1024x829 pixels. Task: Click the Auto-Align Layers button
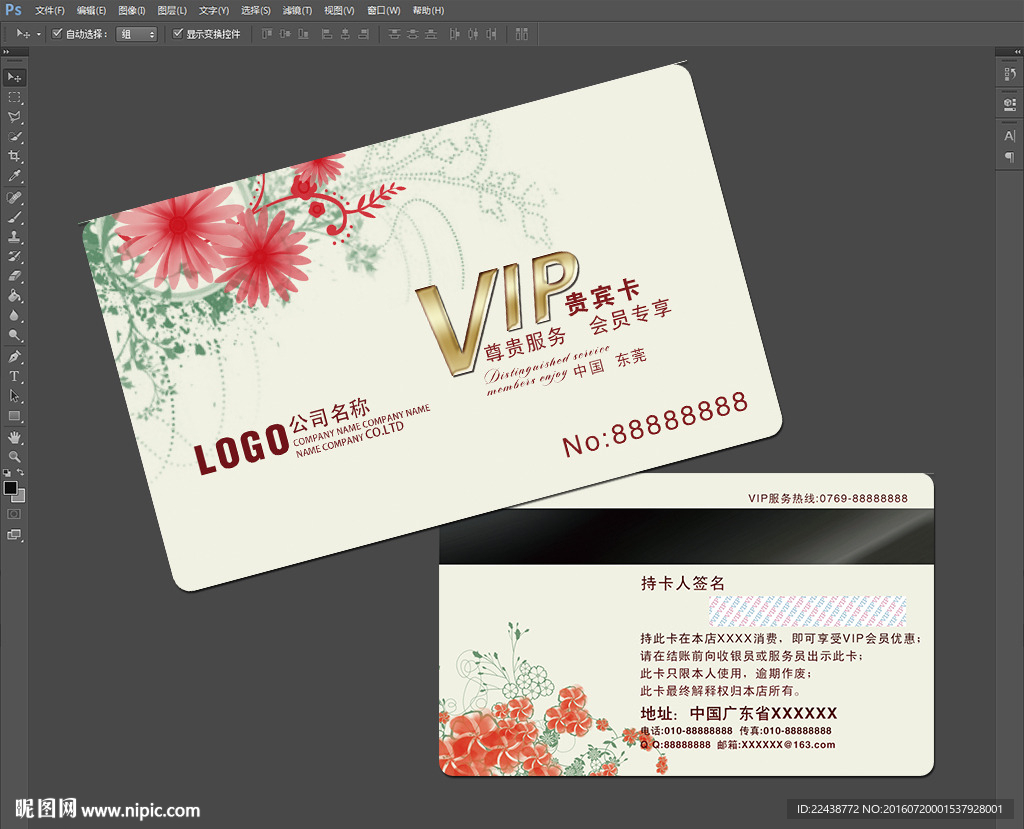[521, 33]
